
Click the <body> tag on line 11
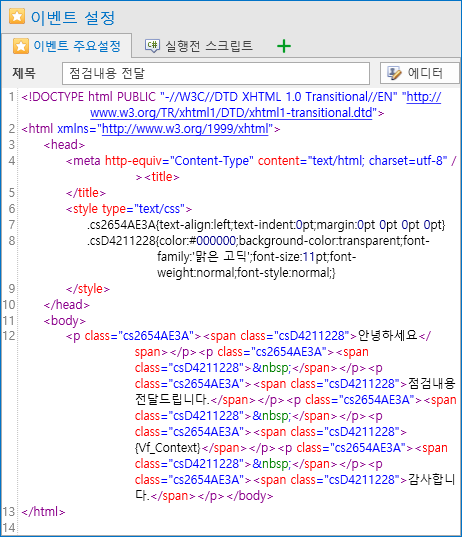[x=65, y=321]
